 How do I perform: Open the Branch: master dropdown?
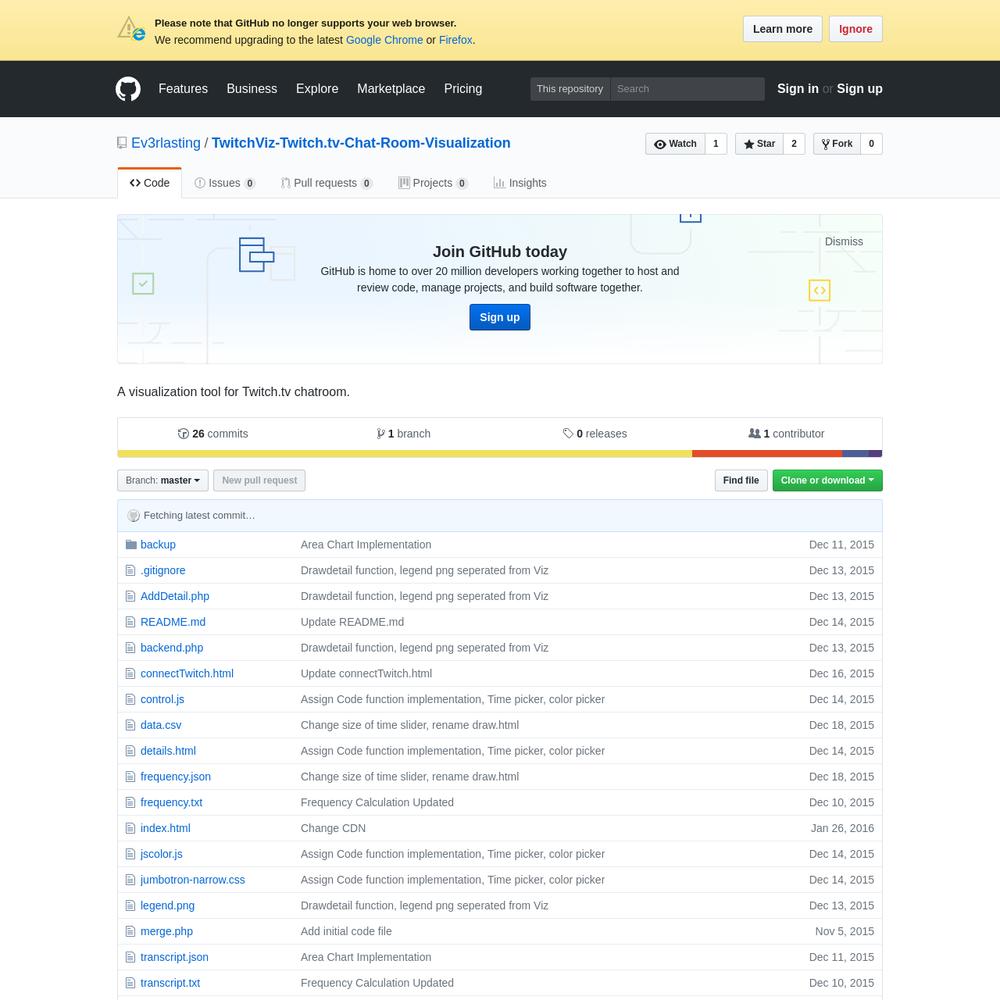[x=163, y=480]
